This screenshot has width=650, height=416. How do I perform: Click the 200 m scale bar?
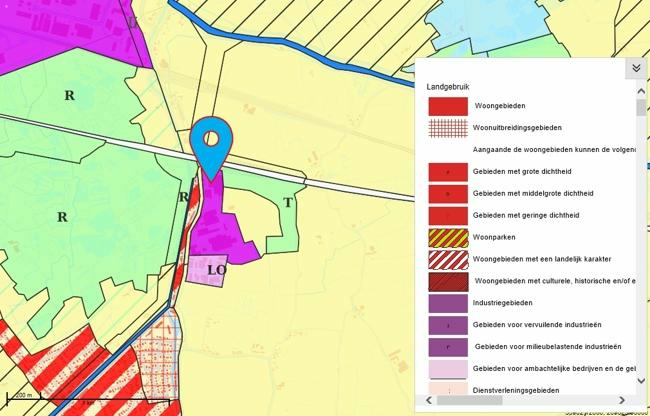coord(24,399)
